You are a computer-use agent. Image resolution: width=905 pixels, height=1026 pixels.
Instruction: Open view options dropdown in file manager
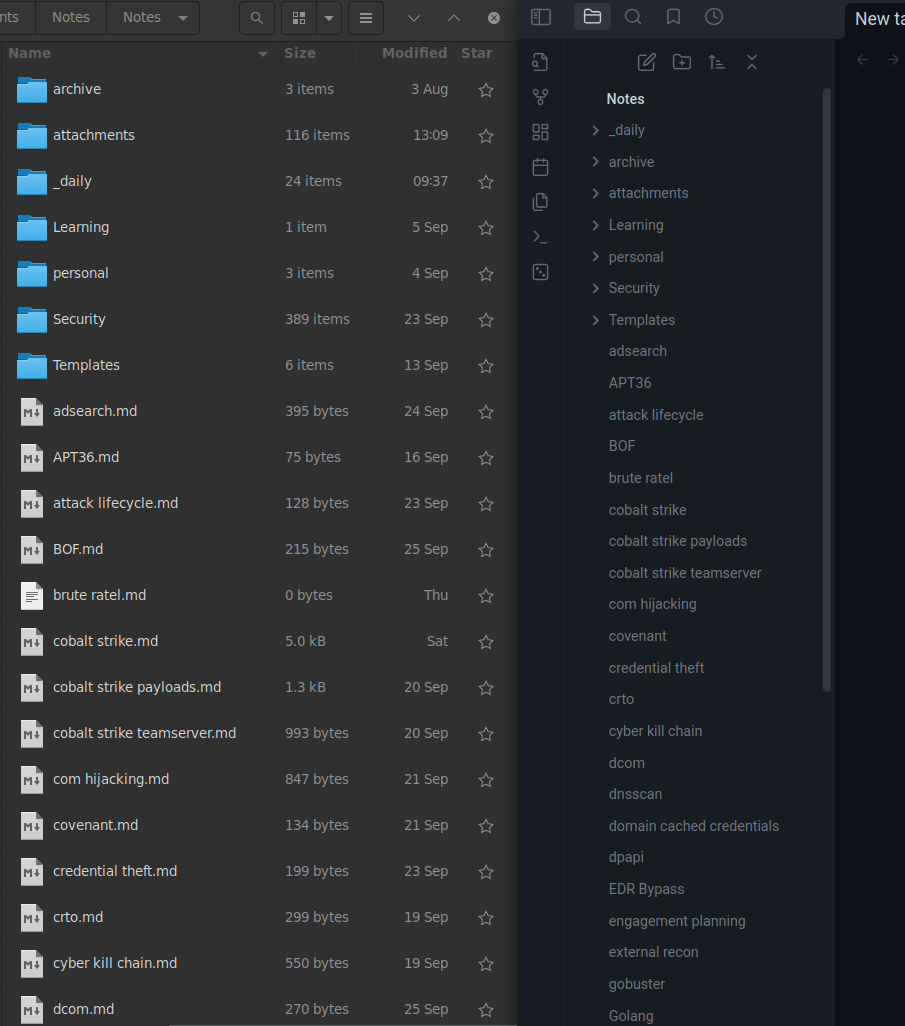328,18
